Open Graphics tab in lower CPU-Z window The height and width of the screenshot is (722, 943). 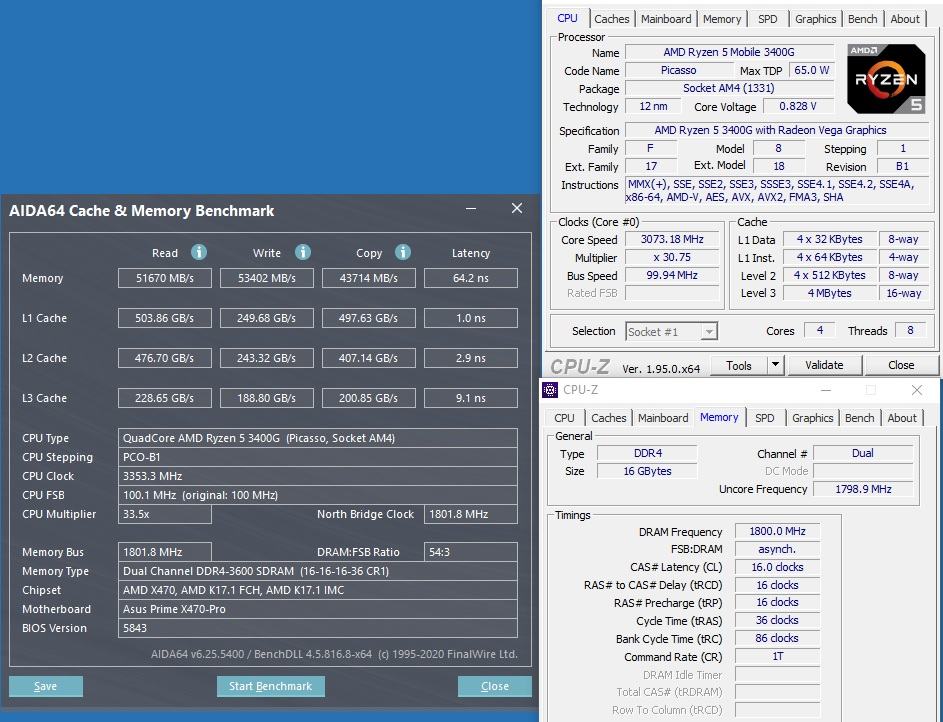click(x=812, y=418)
